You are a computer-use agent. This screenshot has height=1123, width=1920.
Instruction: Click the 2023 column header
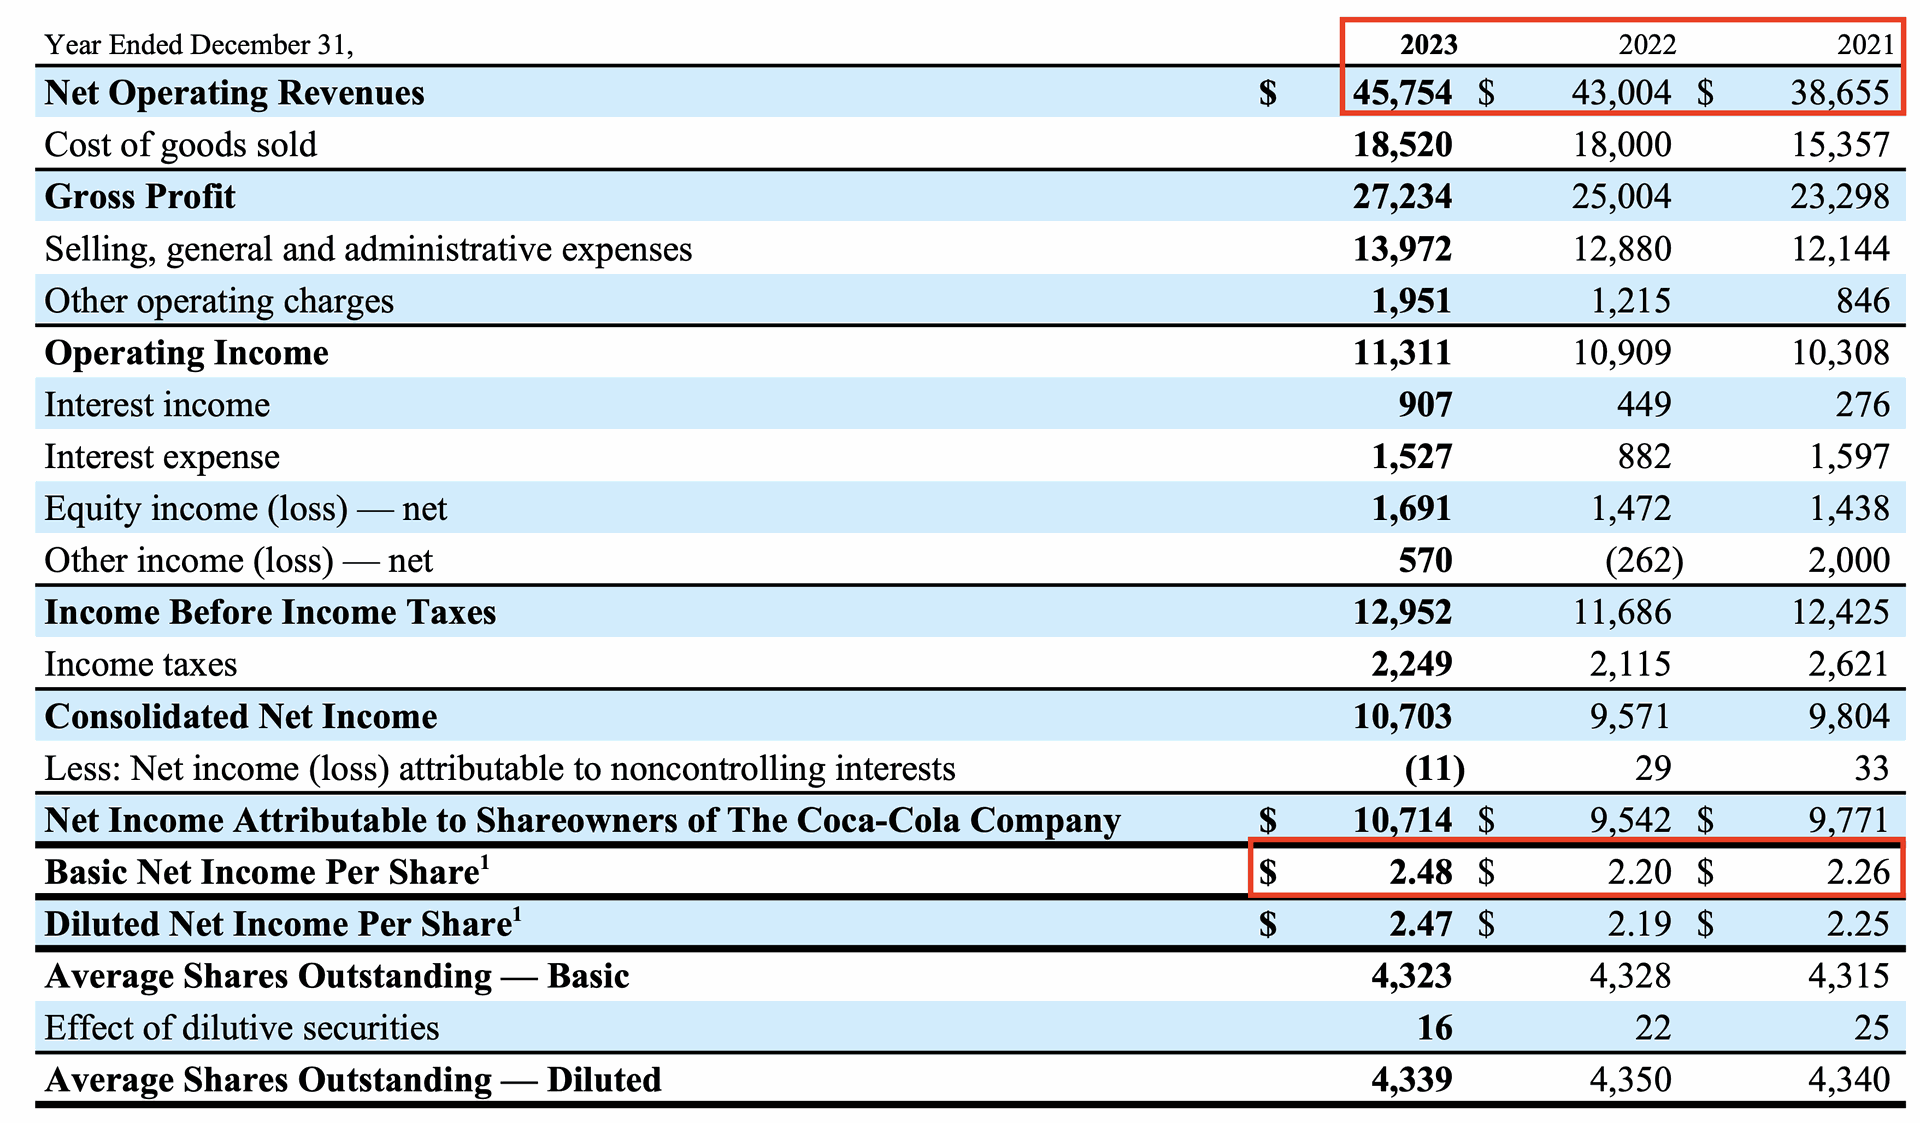tap(1427, 45)
